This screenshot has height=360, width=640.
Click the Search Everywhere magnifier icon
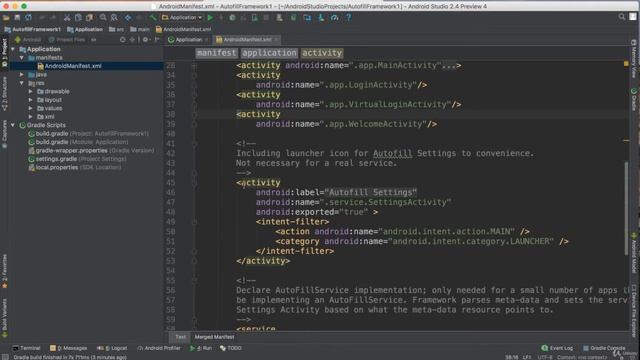pos(622,17)
